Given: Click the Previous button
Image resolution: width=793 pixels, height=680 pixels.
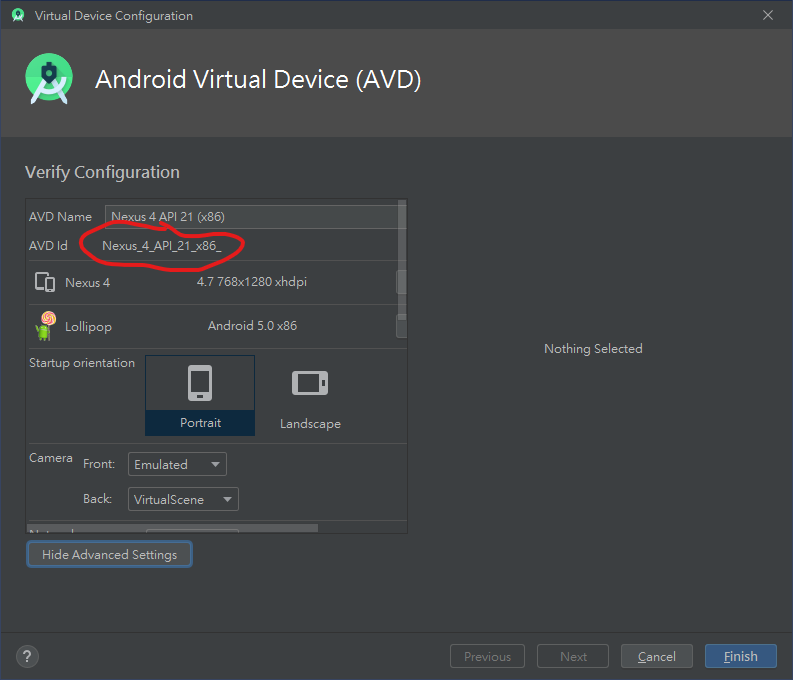Looking at the screenshot, I should tap(488, 656).
